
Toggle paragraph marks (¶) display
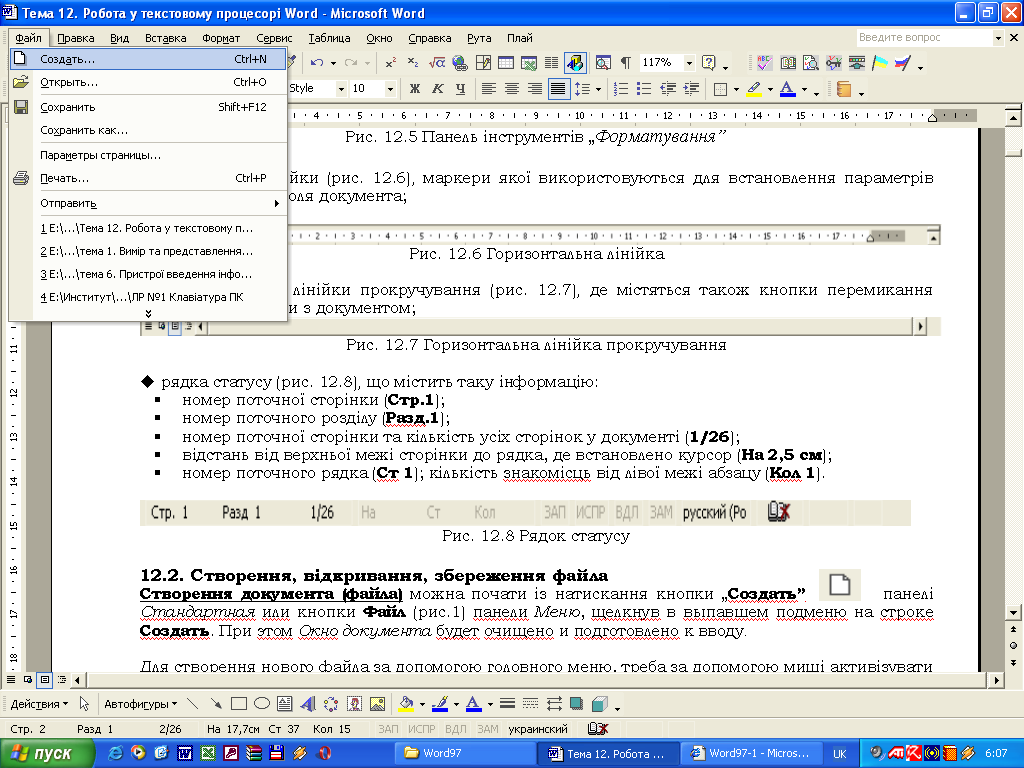(626, 63)
